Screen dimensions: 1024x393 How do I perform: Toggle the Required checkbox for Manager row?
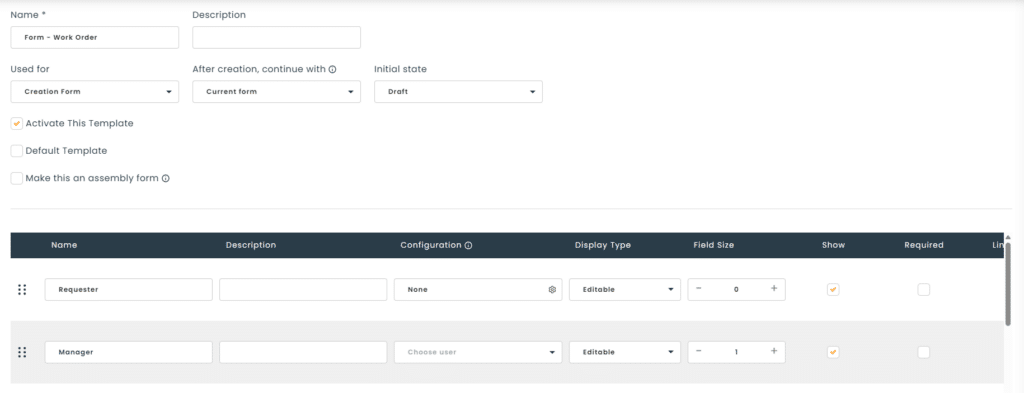(923, 353)
